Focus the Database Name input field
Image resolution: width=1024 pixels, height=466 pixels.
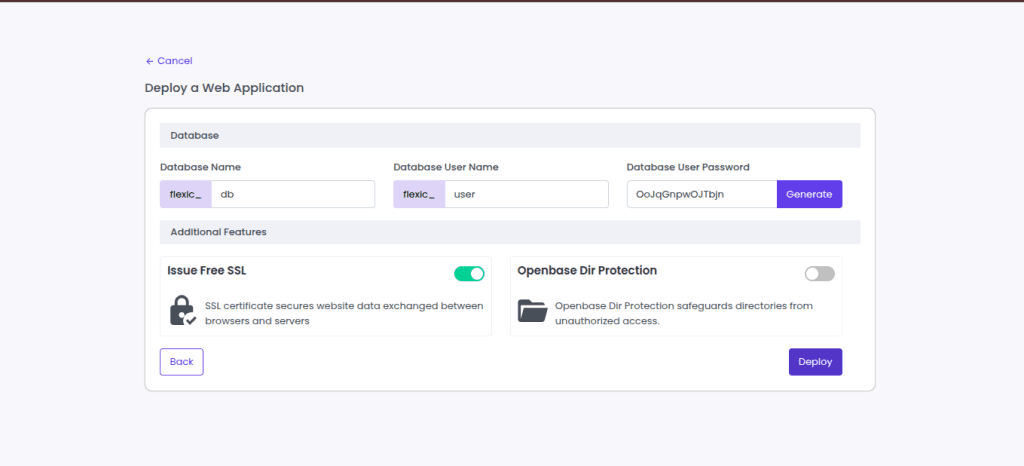click(292, 194)
